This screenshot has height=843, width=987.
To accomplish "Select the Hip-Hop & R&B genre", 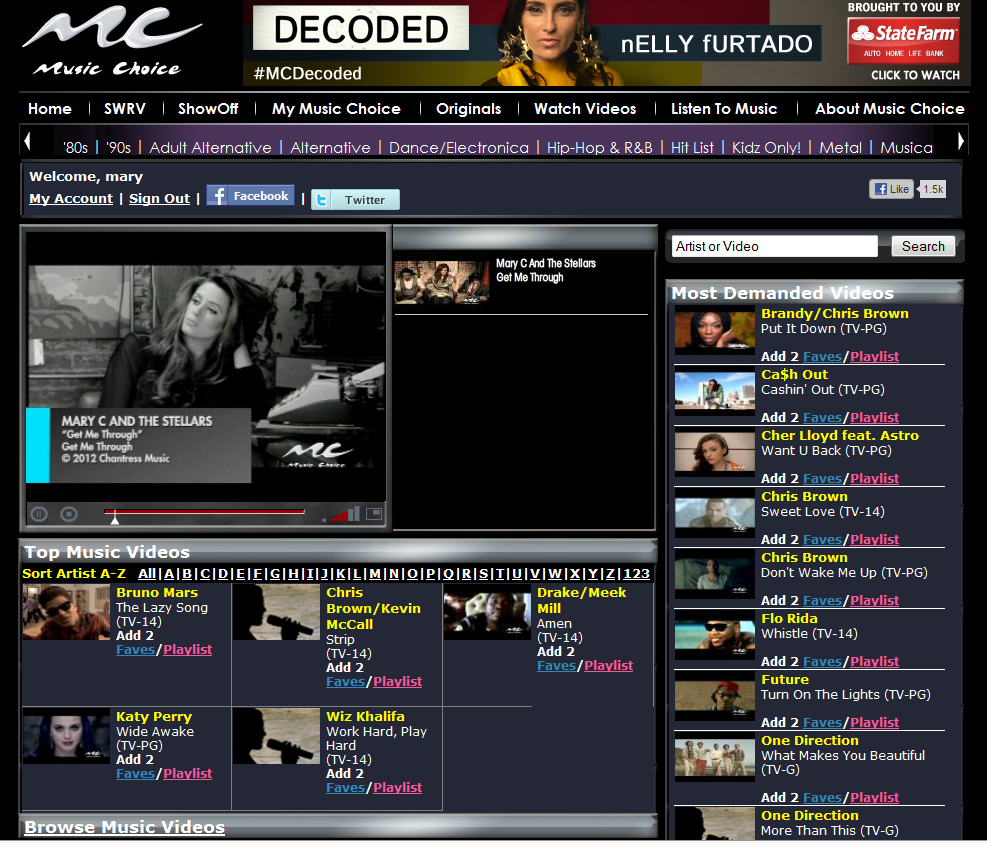I will click(599, 147).
